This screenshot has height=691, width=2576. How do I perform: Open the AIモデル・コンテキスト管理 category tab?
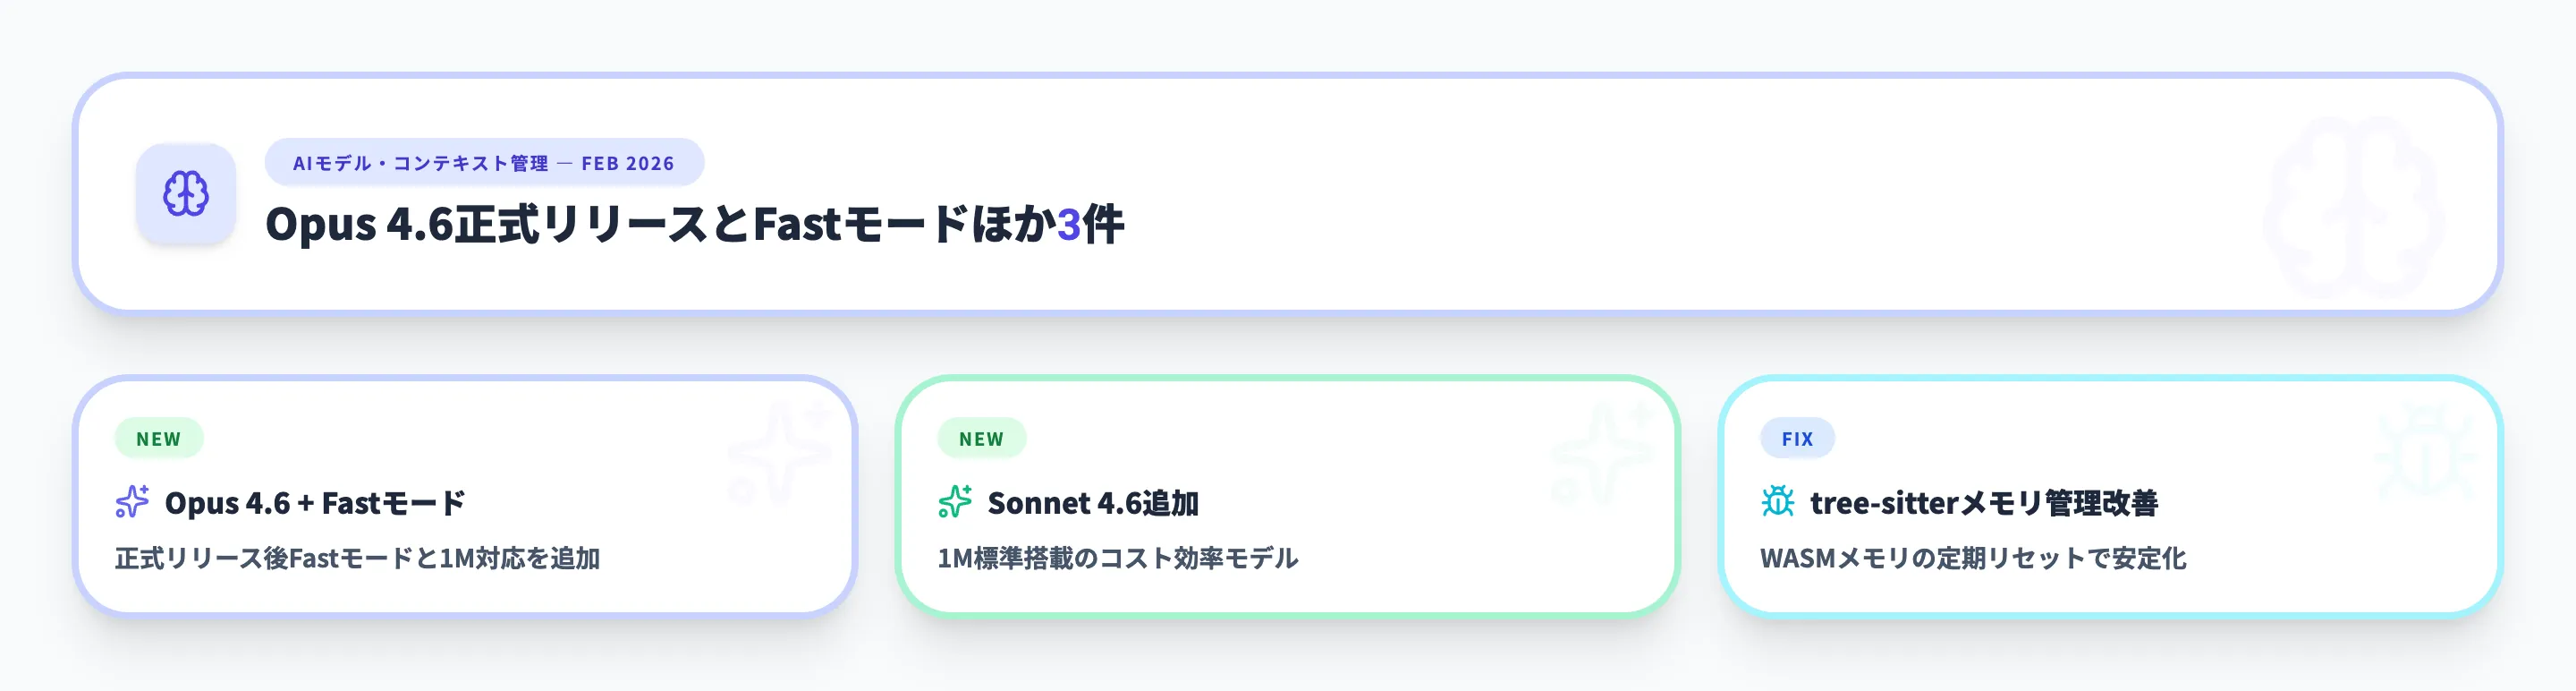[x=419, y=161]
